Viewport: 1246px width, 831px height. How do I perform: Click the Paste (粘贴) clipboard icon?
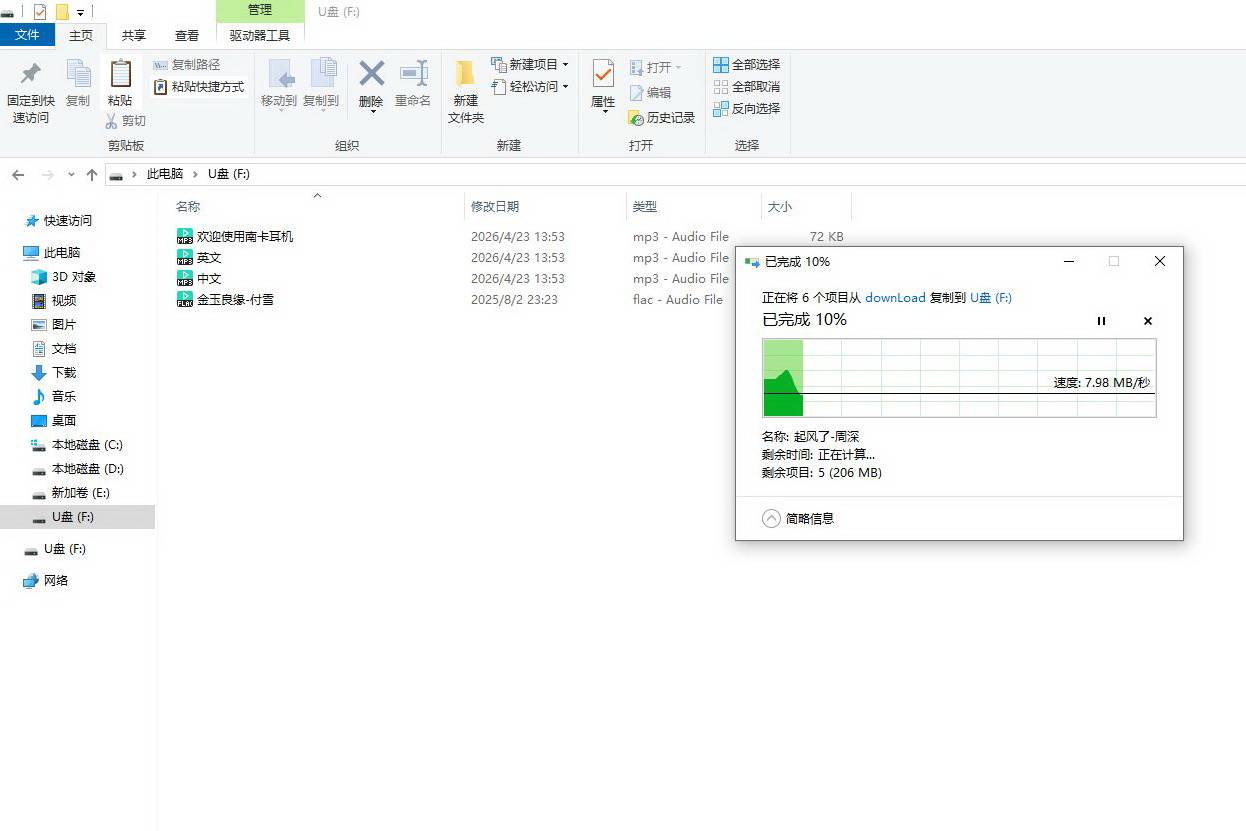[120, 74]
